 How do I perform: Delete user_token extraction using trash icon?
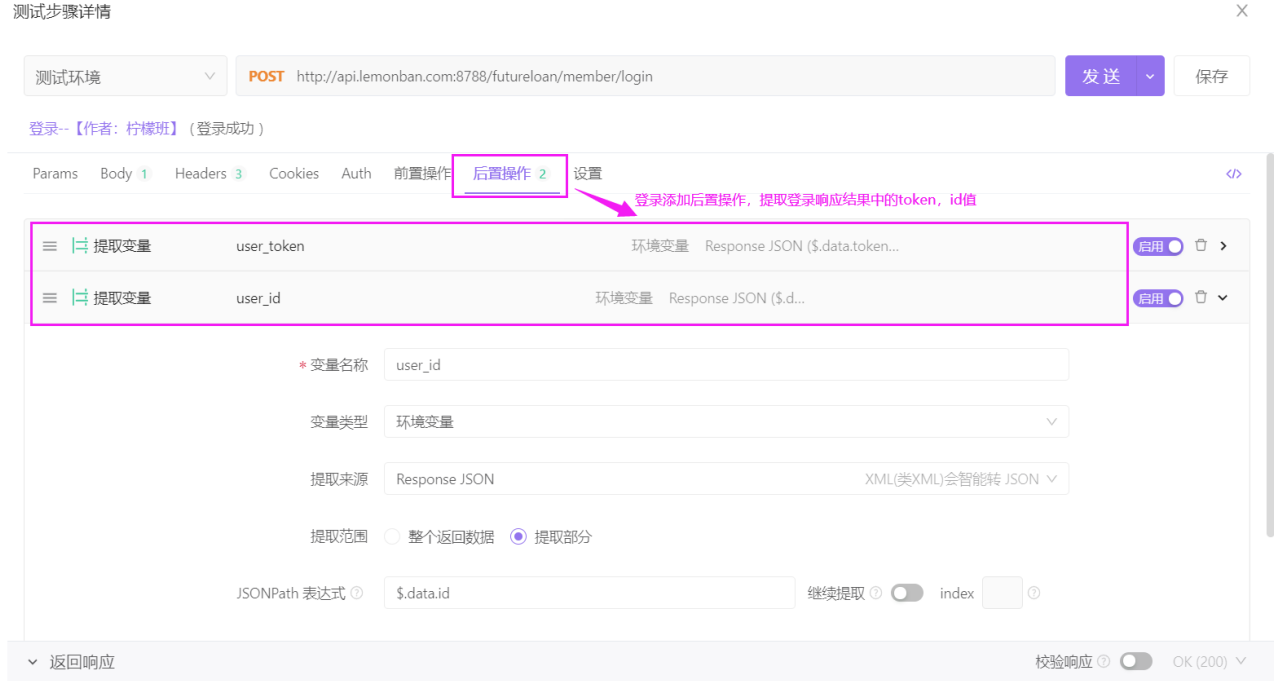click(1200, 245)
